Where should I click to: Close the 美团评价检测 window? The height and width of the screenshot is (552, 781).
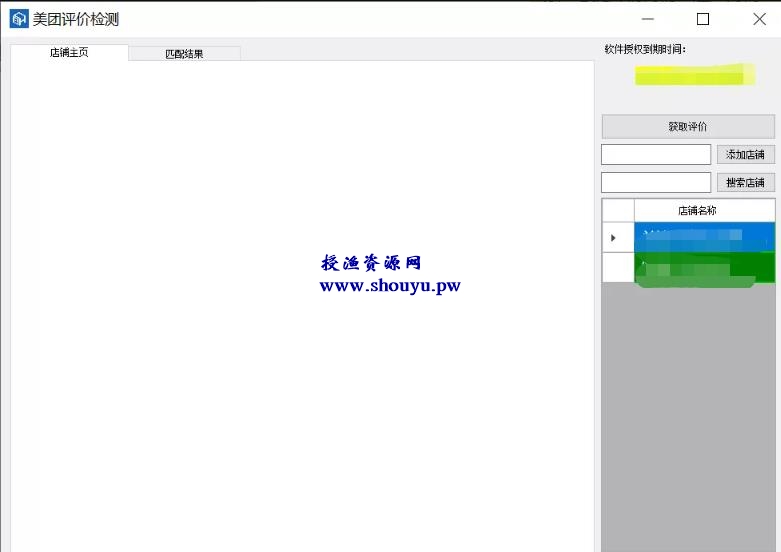pyautogui.click(x=760, y=19)
